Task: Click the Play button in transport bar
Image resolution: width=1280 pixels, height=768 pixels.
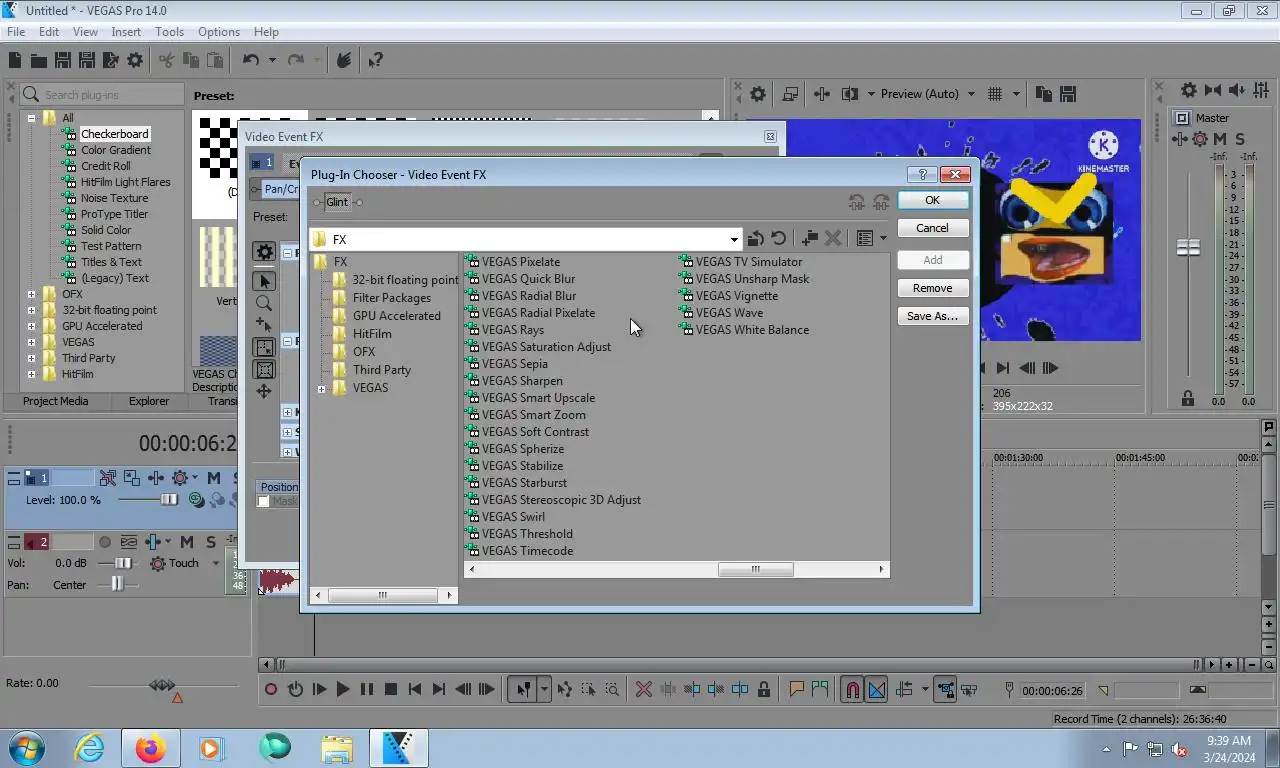Action: coord(343,689)
